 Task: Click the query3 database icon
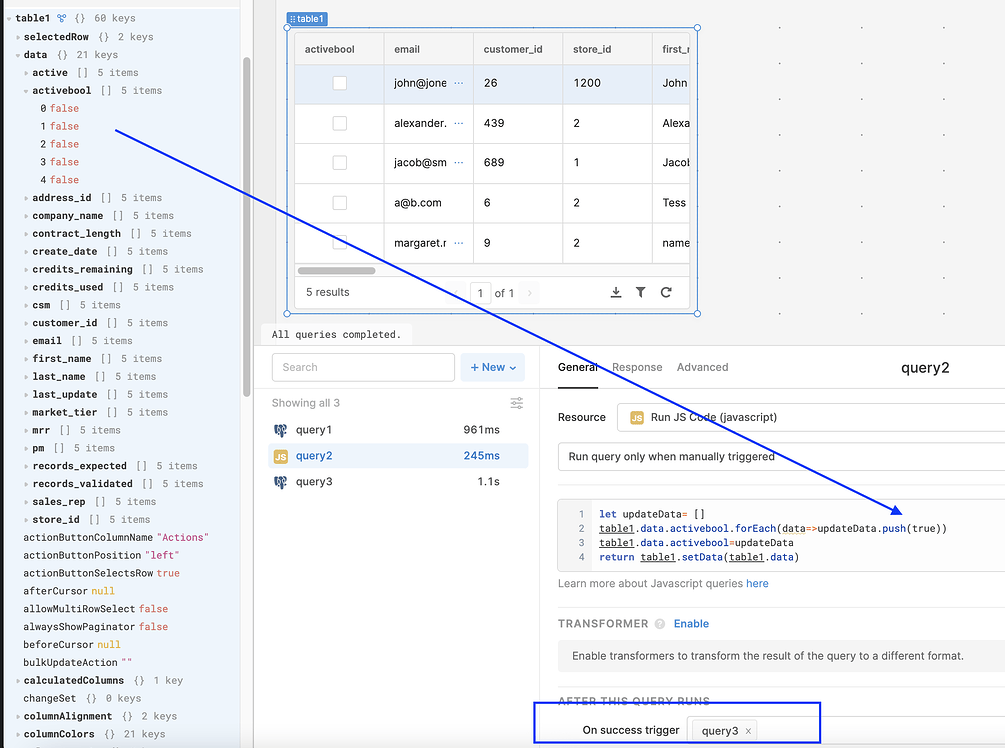(280, 482)
